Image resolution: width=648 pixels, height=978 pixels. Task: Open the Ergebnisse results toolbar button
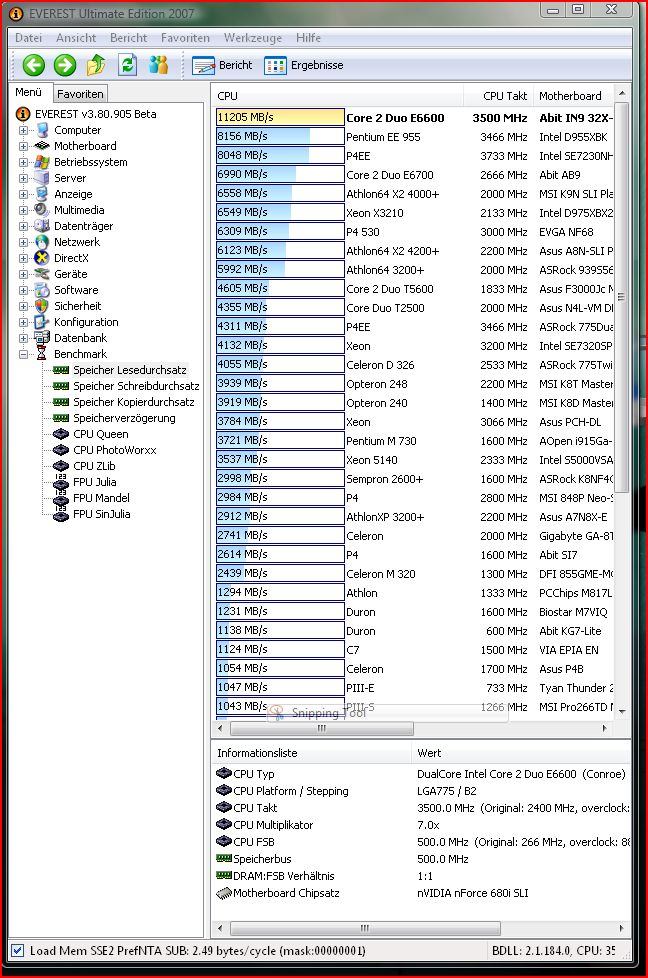click(x=304, y=65)
